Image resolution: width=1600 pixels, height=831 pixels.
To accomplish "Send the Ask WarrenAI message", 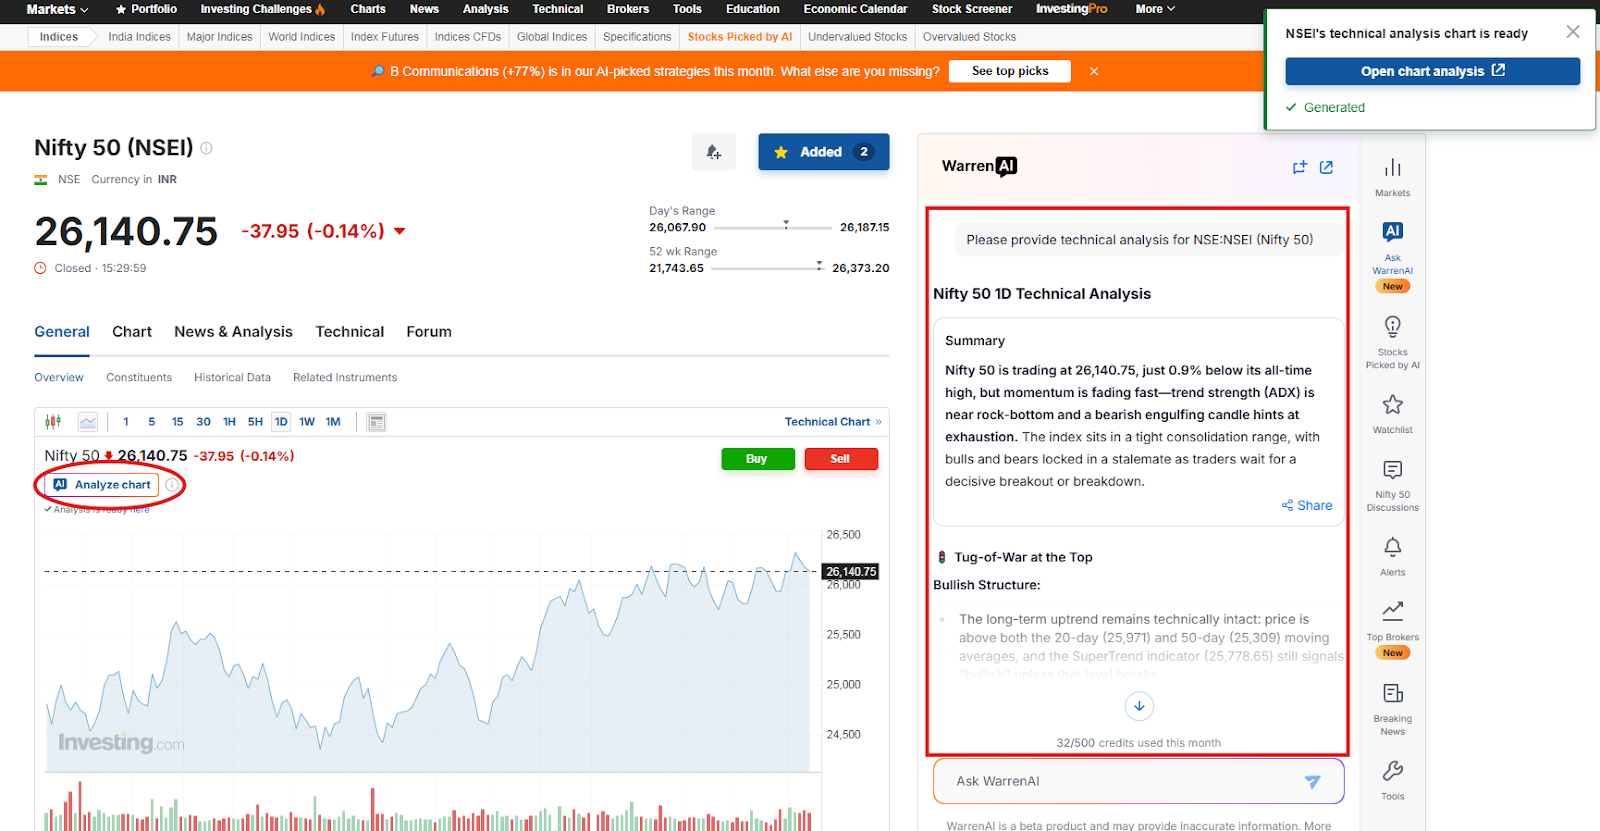I will 1312,782.
